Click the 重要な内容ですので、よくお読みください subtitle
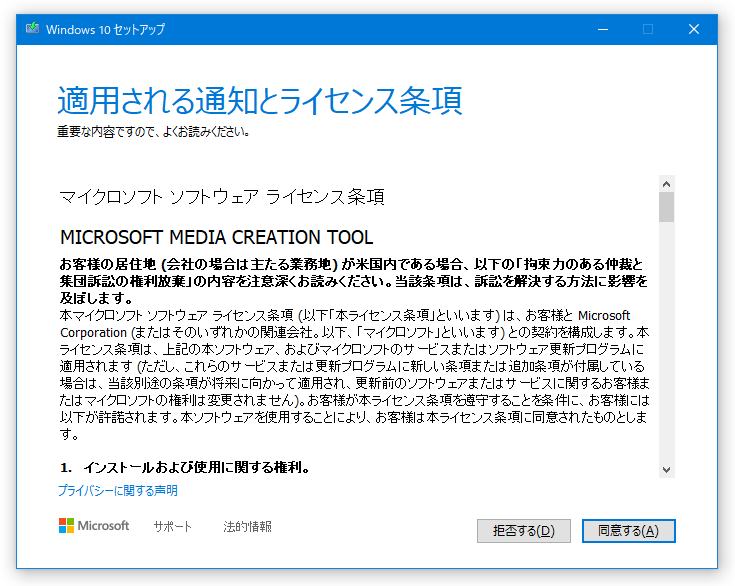Viewport: 735px width, 586px height. [x=153, y=132]
